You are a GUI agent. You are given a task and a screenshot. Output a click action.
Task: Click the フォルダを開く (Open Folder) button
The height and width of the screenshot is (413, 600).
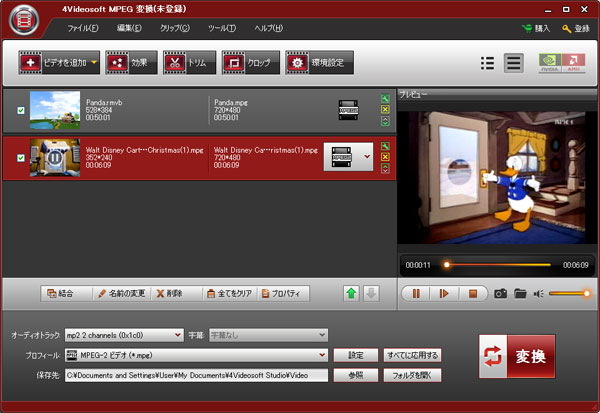point(412,375)
